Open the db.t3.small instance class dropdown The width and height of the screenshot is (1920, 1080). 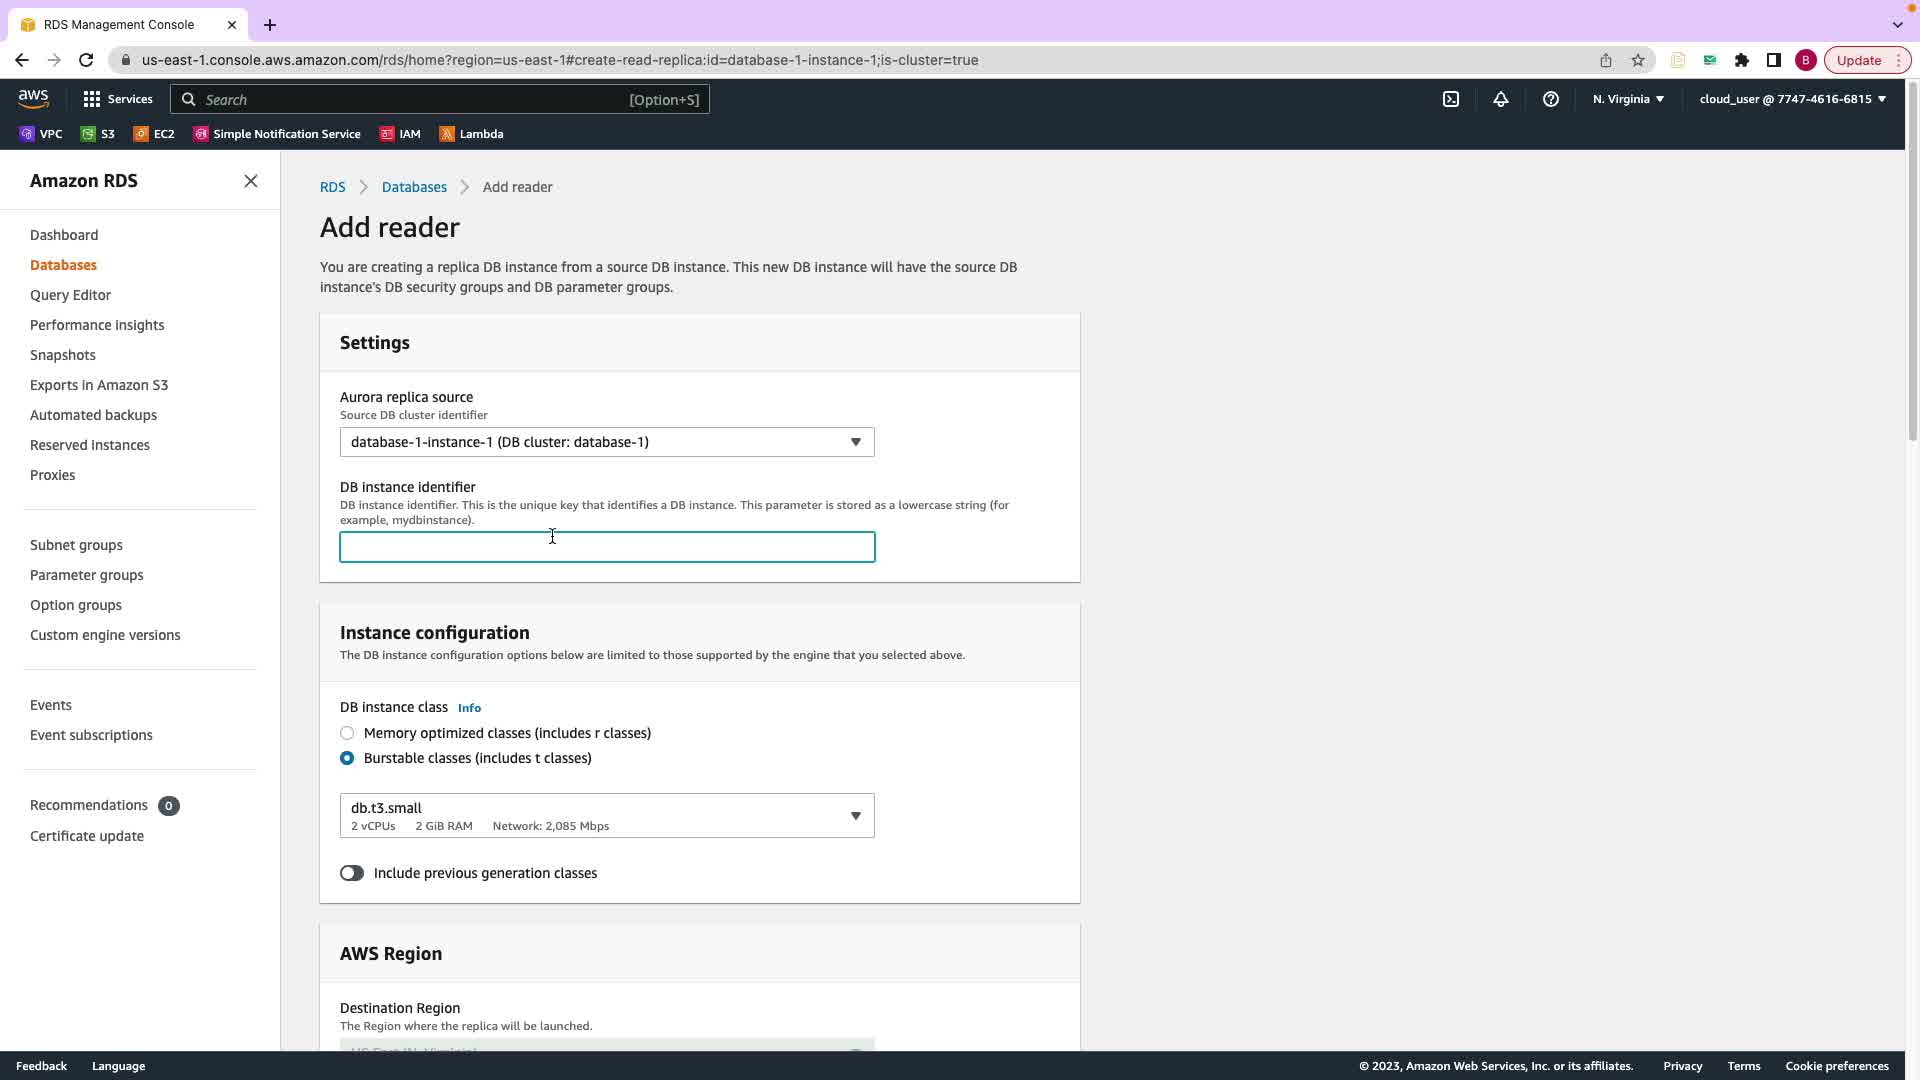pyautogui.click(x=607, y=816)
